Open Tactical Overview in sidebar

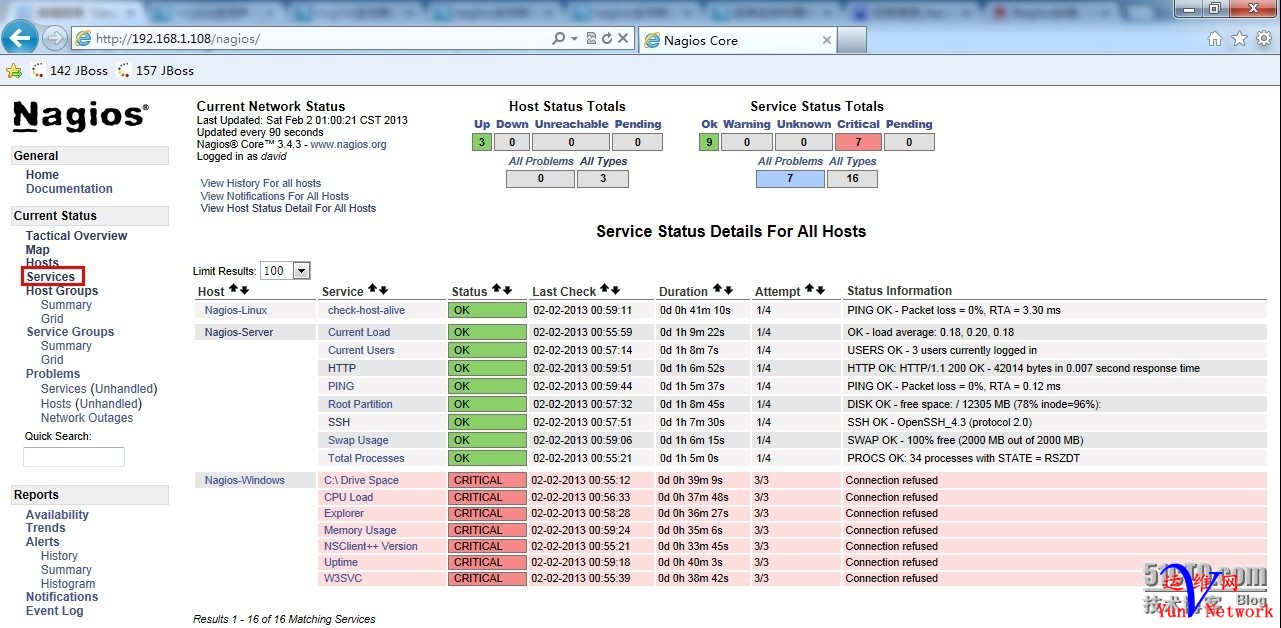pos(76,236)
